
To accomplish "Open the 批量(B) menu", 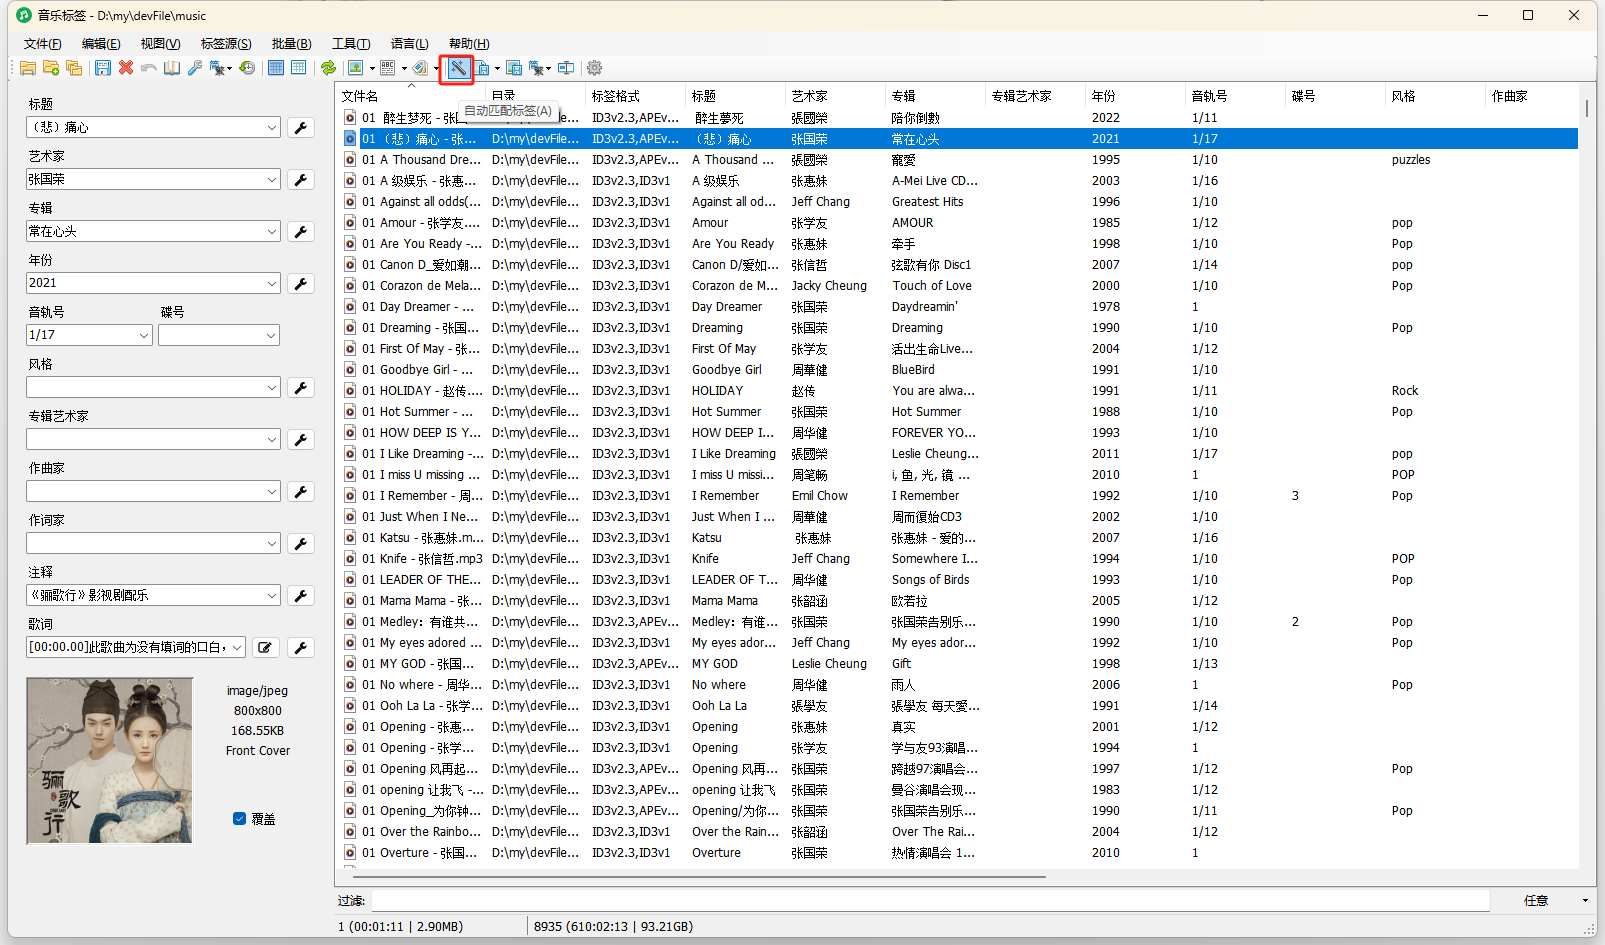I will [291, 44].
